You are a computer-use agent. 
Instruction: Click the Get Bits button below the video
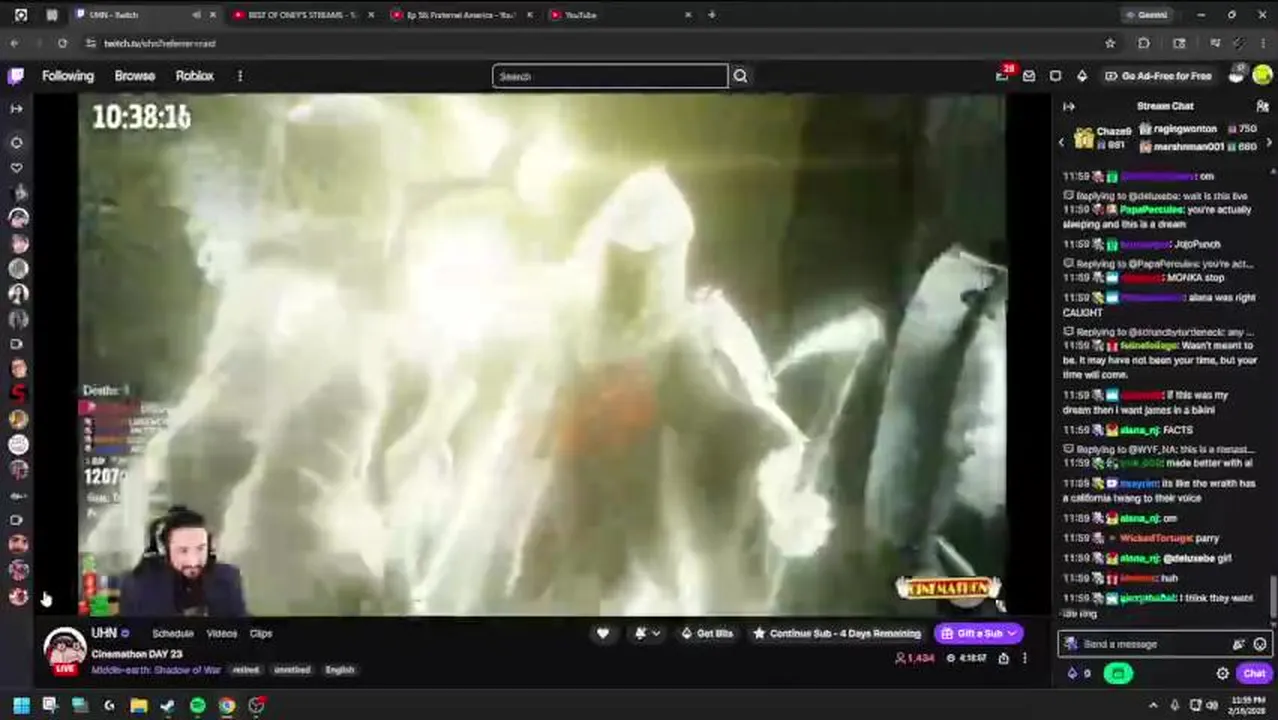click(706, 633)
